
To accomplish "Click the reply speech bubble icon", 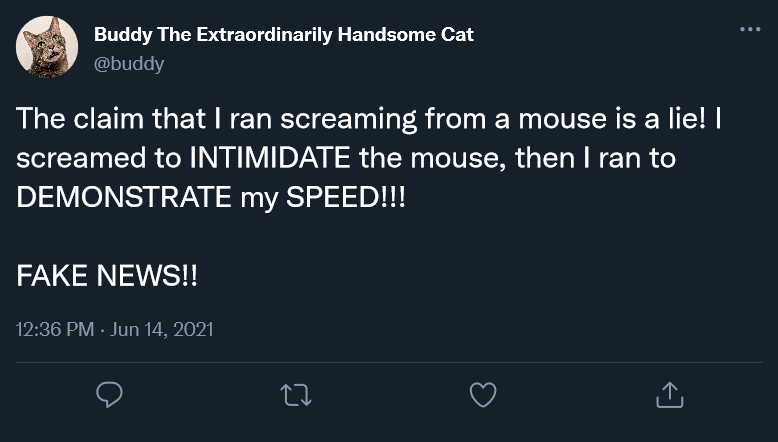I will point(109,395).
